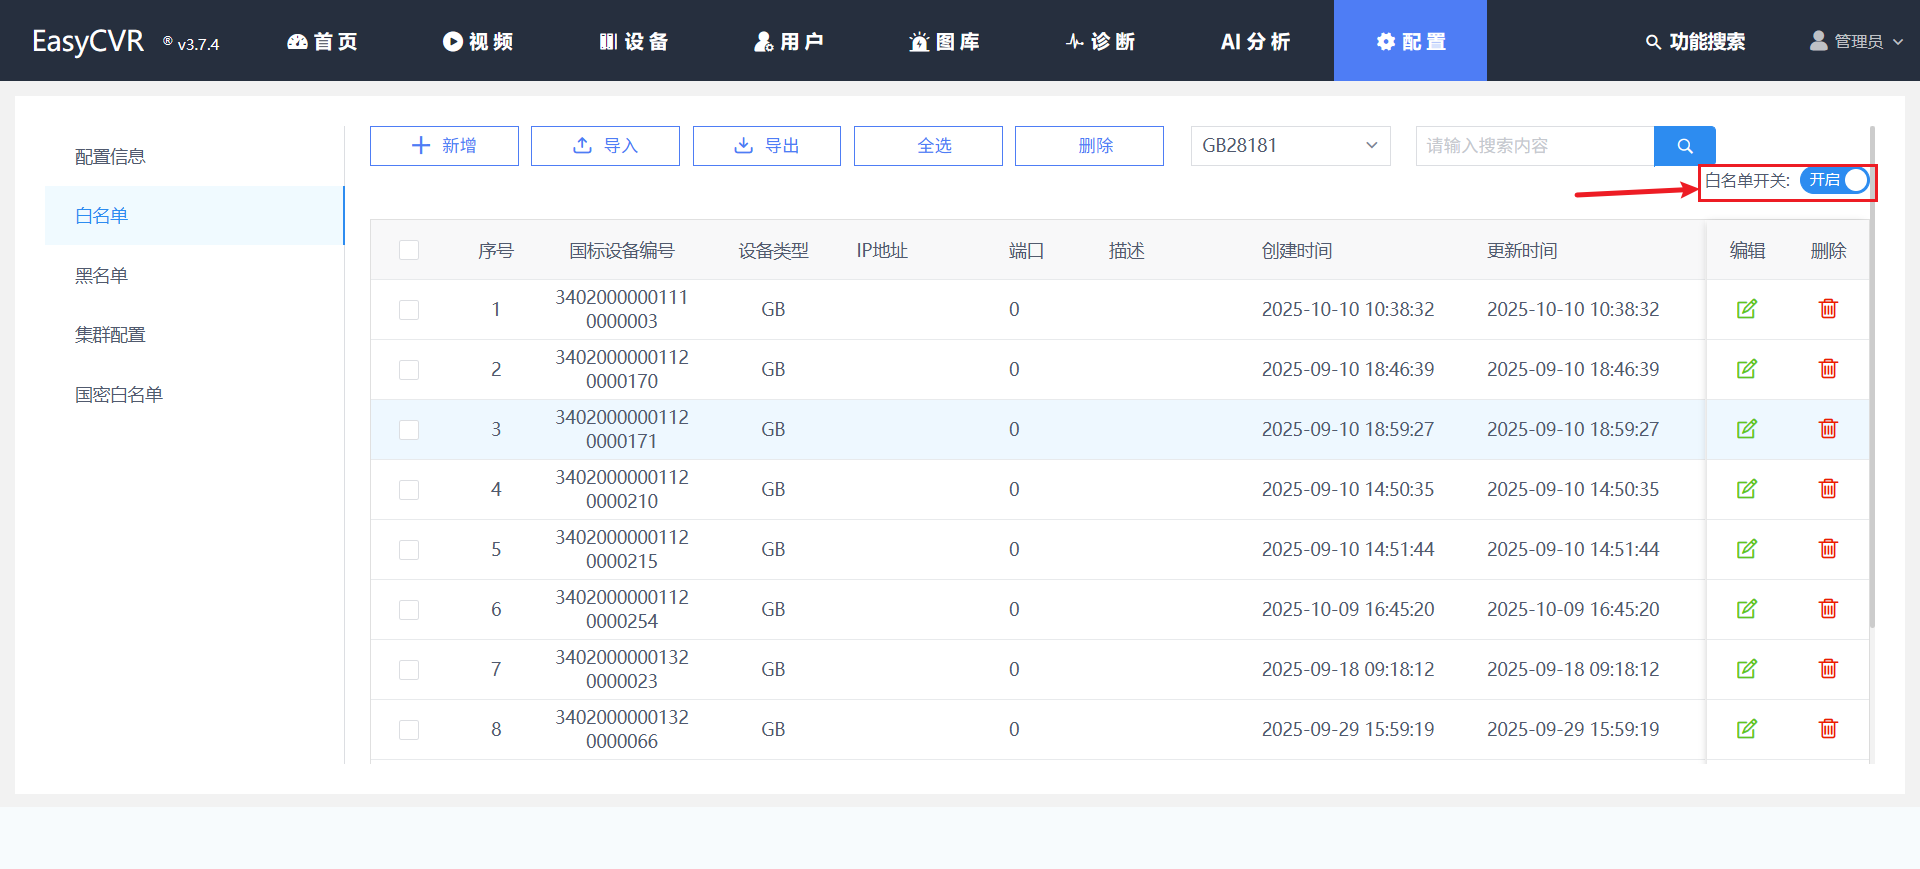Switch to the AI分析 tab
1920x869 pixels.
[1255, 41]
